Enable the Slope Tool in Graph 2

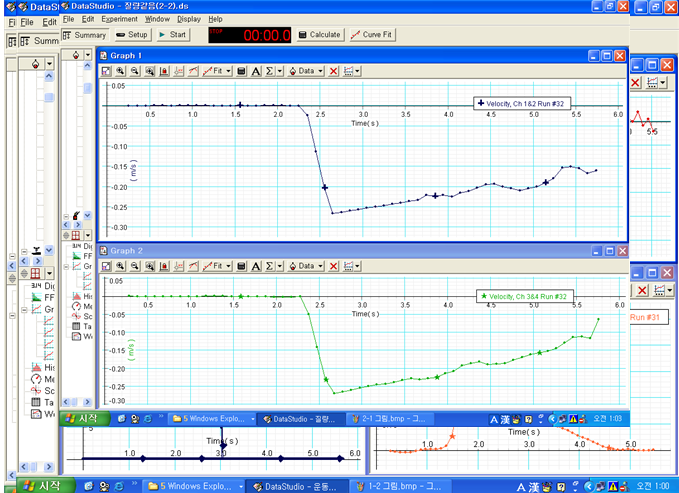(193, 266)
